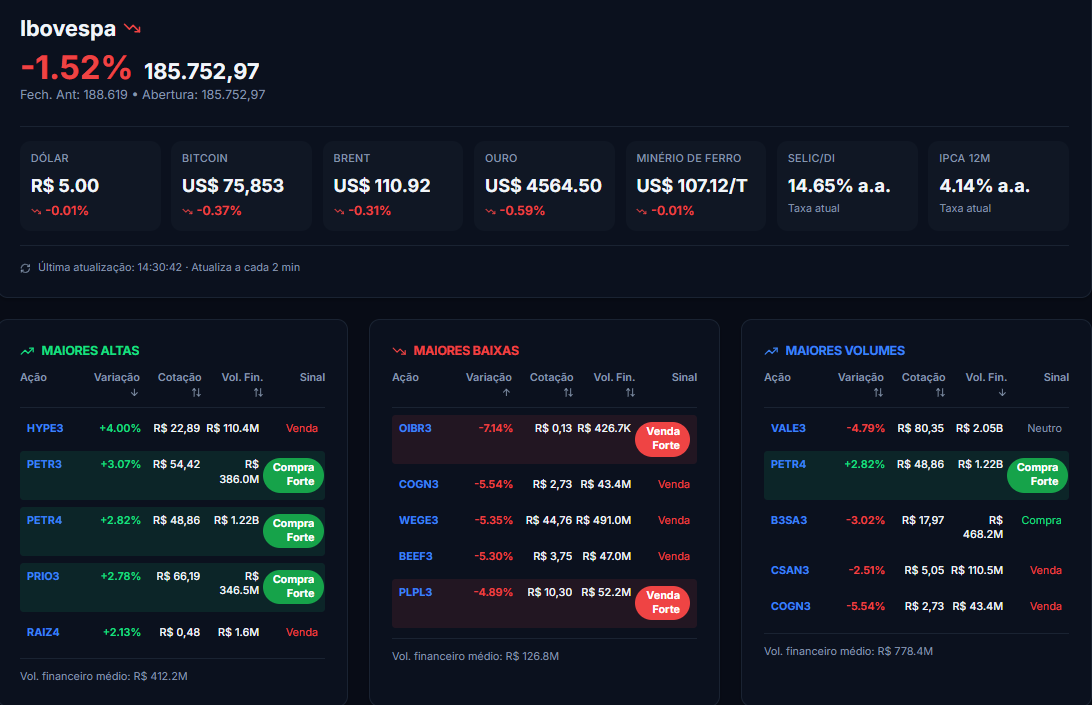Click VALE3 volume R$ 2.05B
The width and height of the screenshot is (1092, 705).
click(980, 428)
